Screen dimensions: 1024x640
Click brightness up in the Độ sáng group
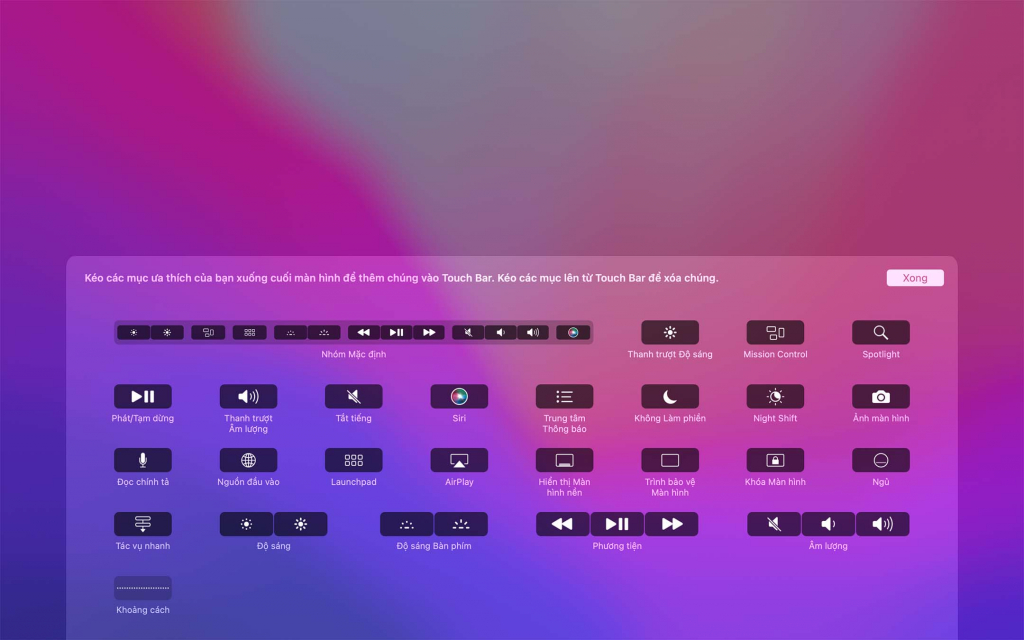tap(300, 524)
